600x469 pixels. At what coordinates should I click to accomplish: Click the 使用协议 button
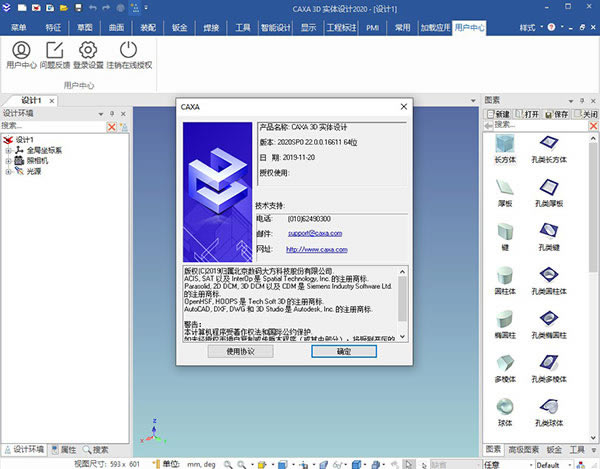point(242,352)
